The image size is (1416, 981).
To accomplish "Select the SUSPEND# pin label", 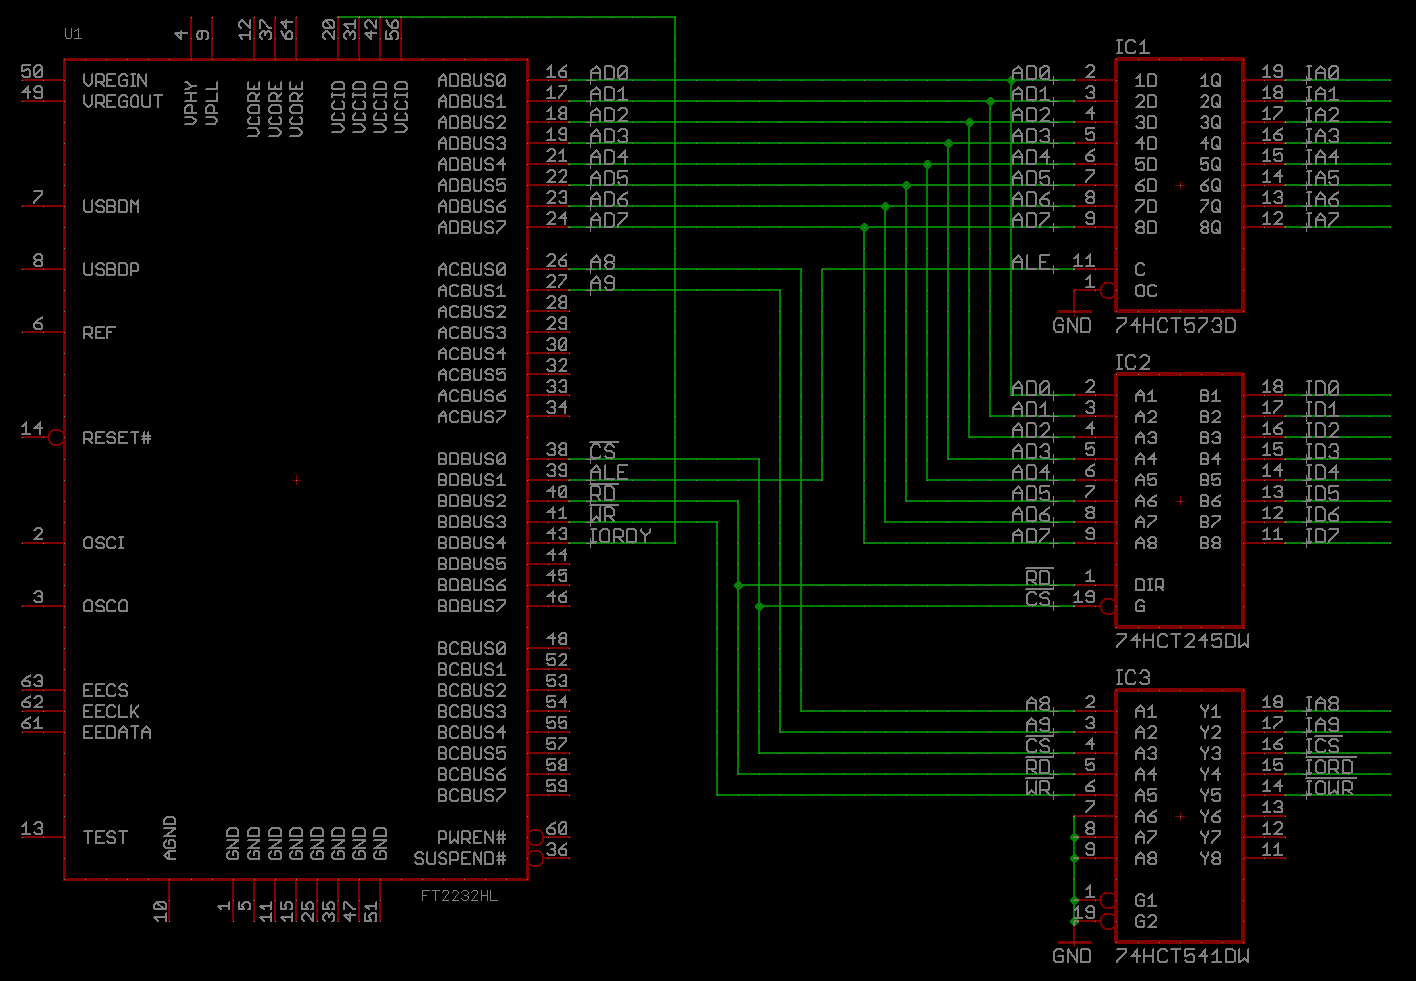I will pos(460,858).
